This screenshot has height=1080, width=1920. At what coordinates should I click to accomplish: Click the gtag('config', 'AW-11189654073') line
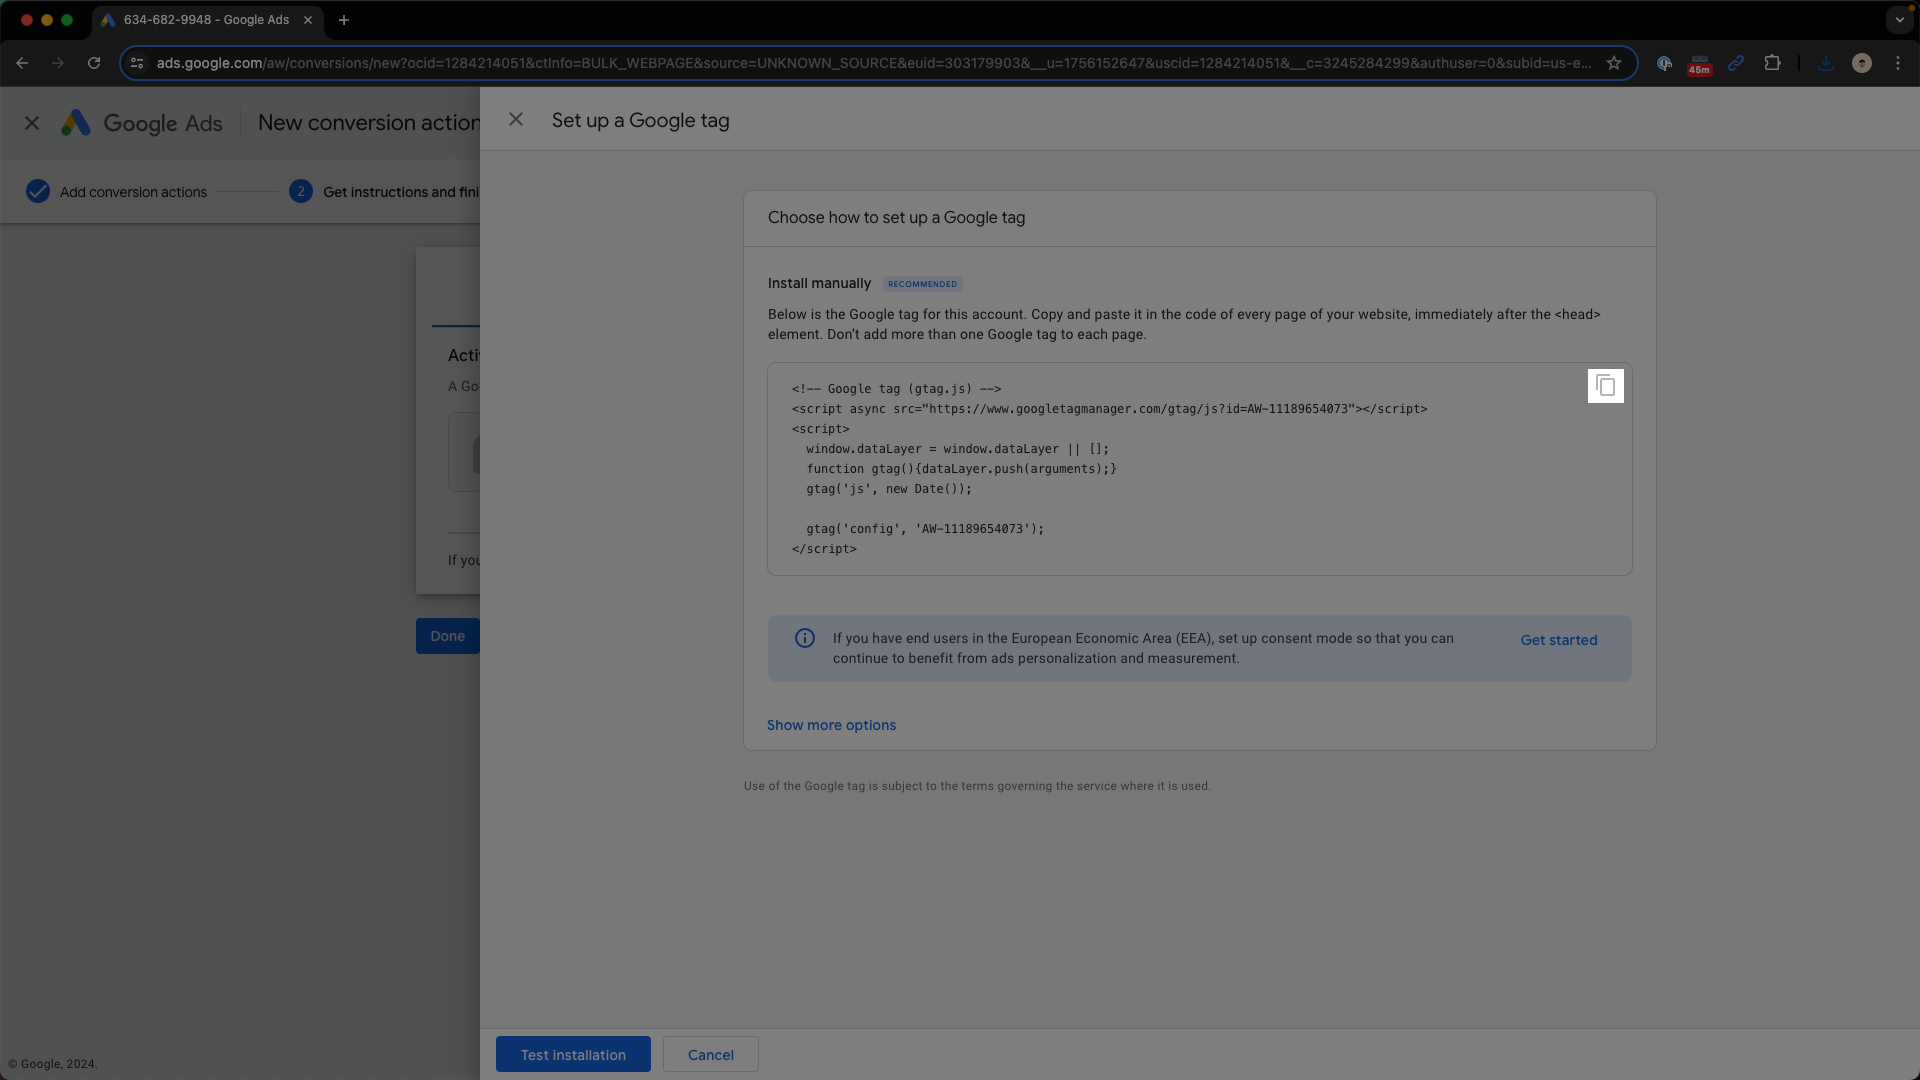(x=925, y=529)
